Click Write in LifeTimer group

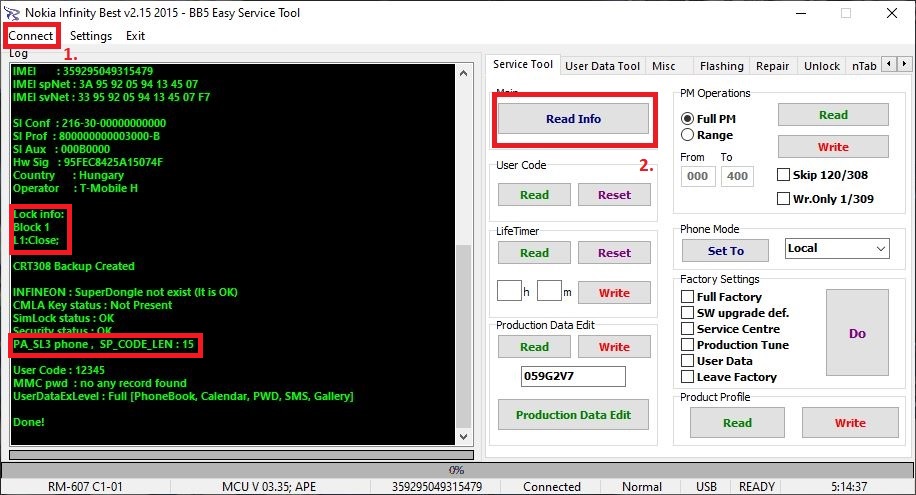pos(614,293)
